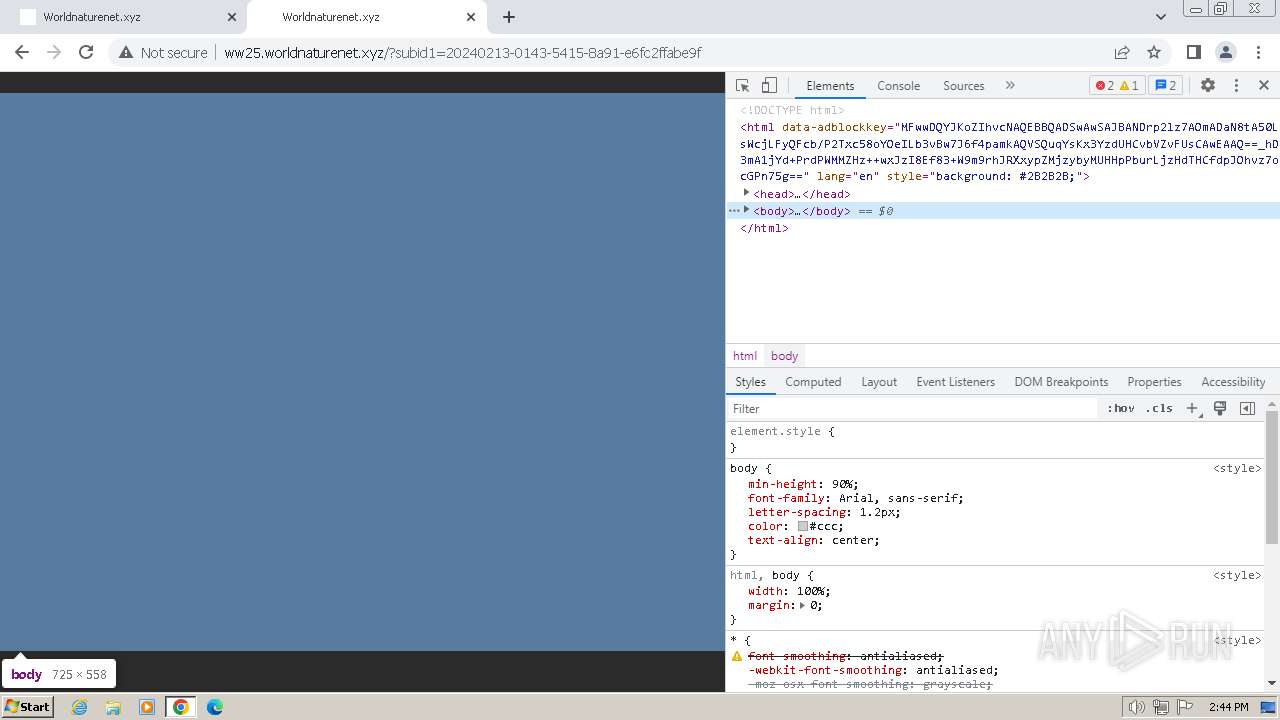The height and width of the screenshot is (720, 1280).
Task: Click the browser forward arrow
Action: pyautogui.click(x=54, y=52)
